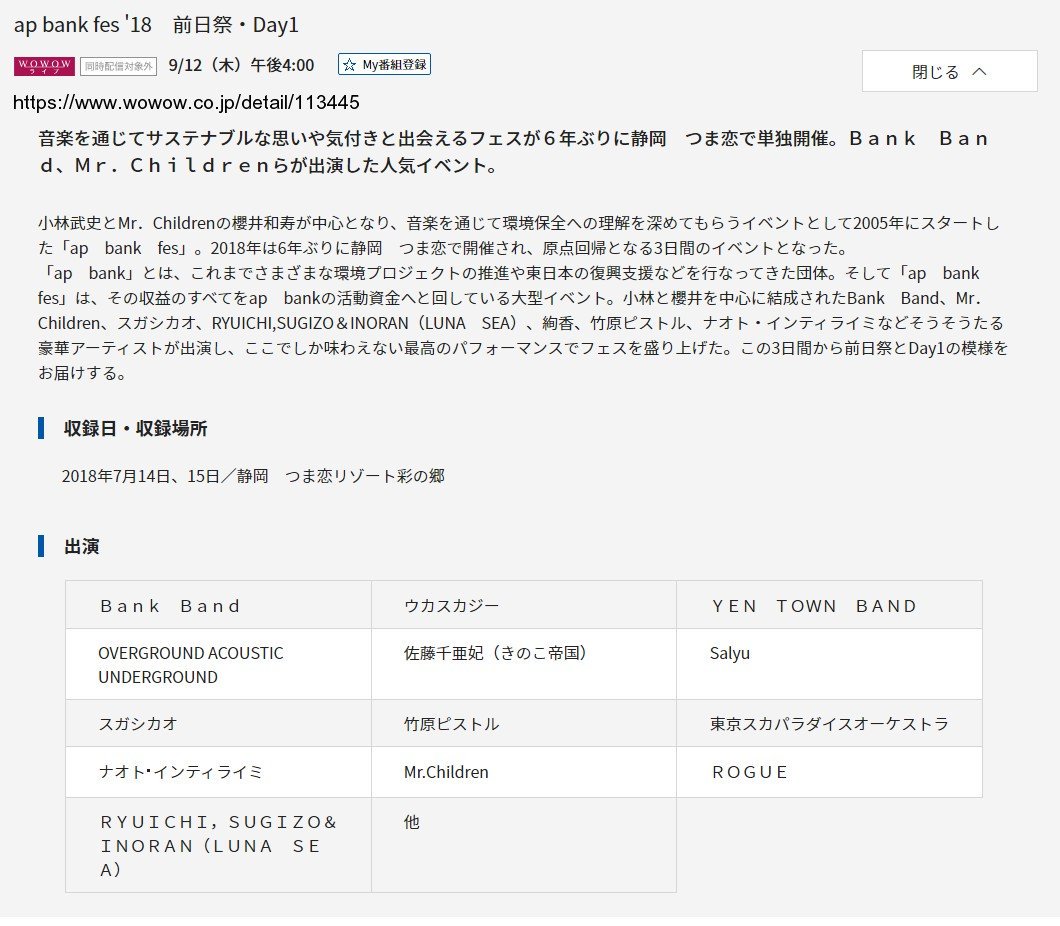
Task: Click the broadcast time 9/12（木）午後4:00
Action: point(241,65)
